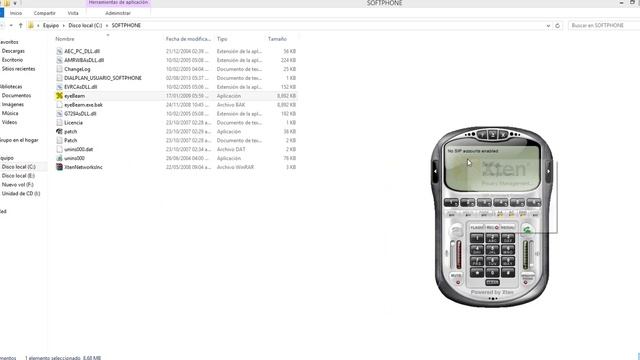The width and height of the screenshot is (640, 360).
Task: Open softphone left drawer arrow
Action: 436,171
